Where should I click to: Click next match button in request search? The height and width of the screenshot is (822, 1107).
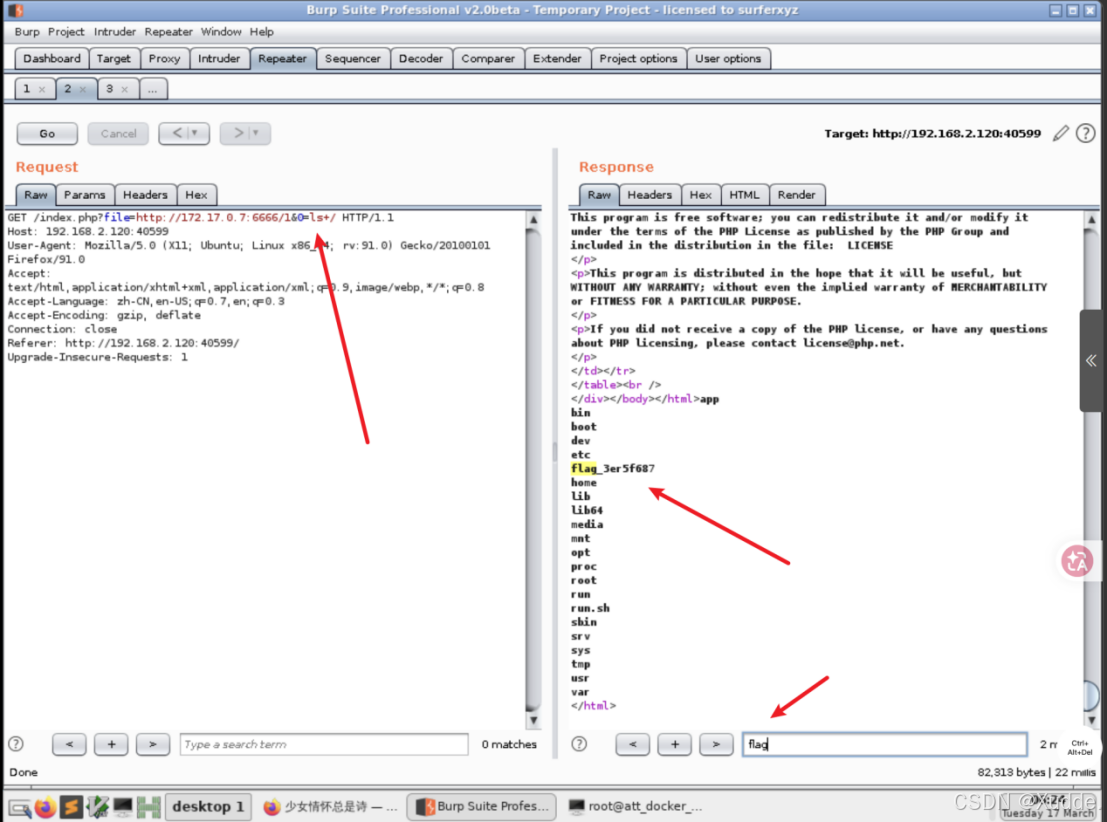[x=152, y=744]
